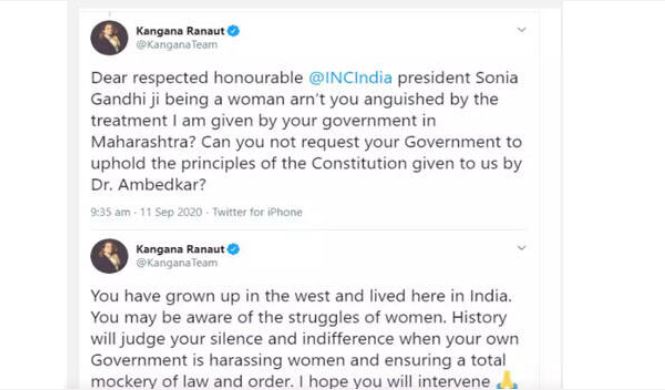Click the 11 Sep 2020 date
This screenshot has width=665, height=390.
point(171,212)
